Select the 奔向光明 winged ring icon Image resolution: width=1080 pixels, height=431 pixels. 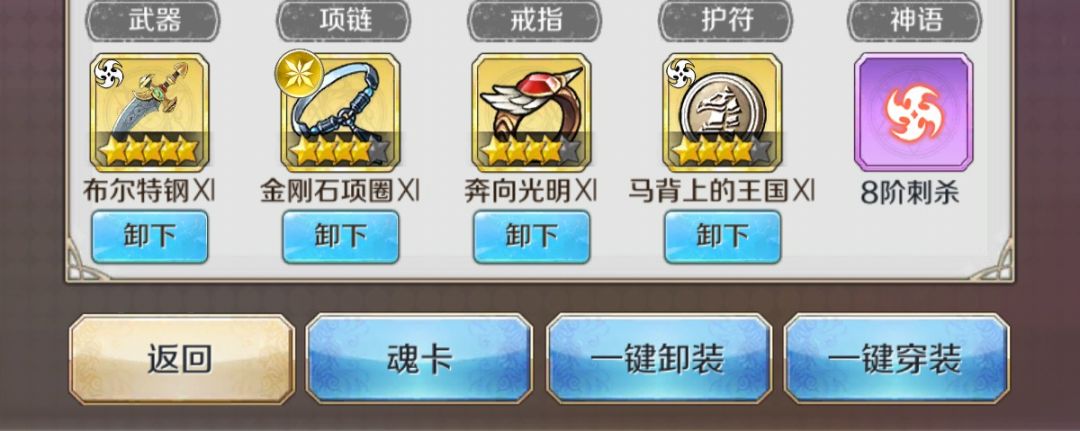(x=531, y=112)
